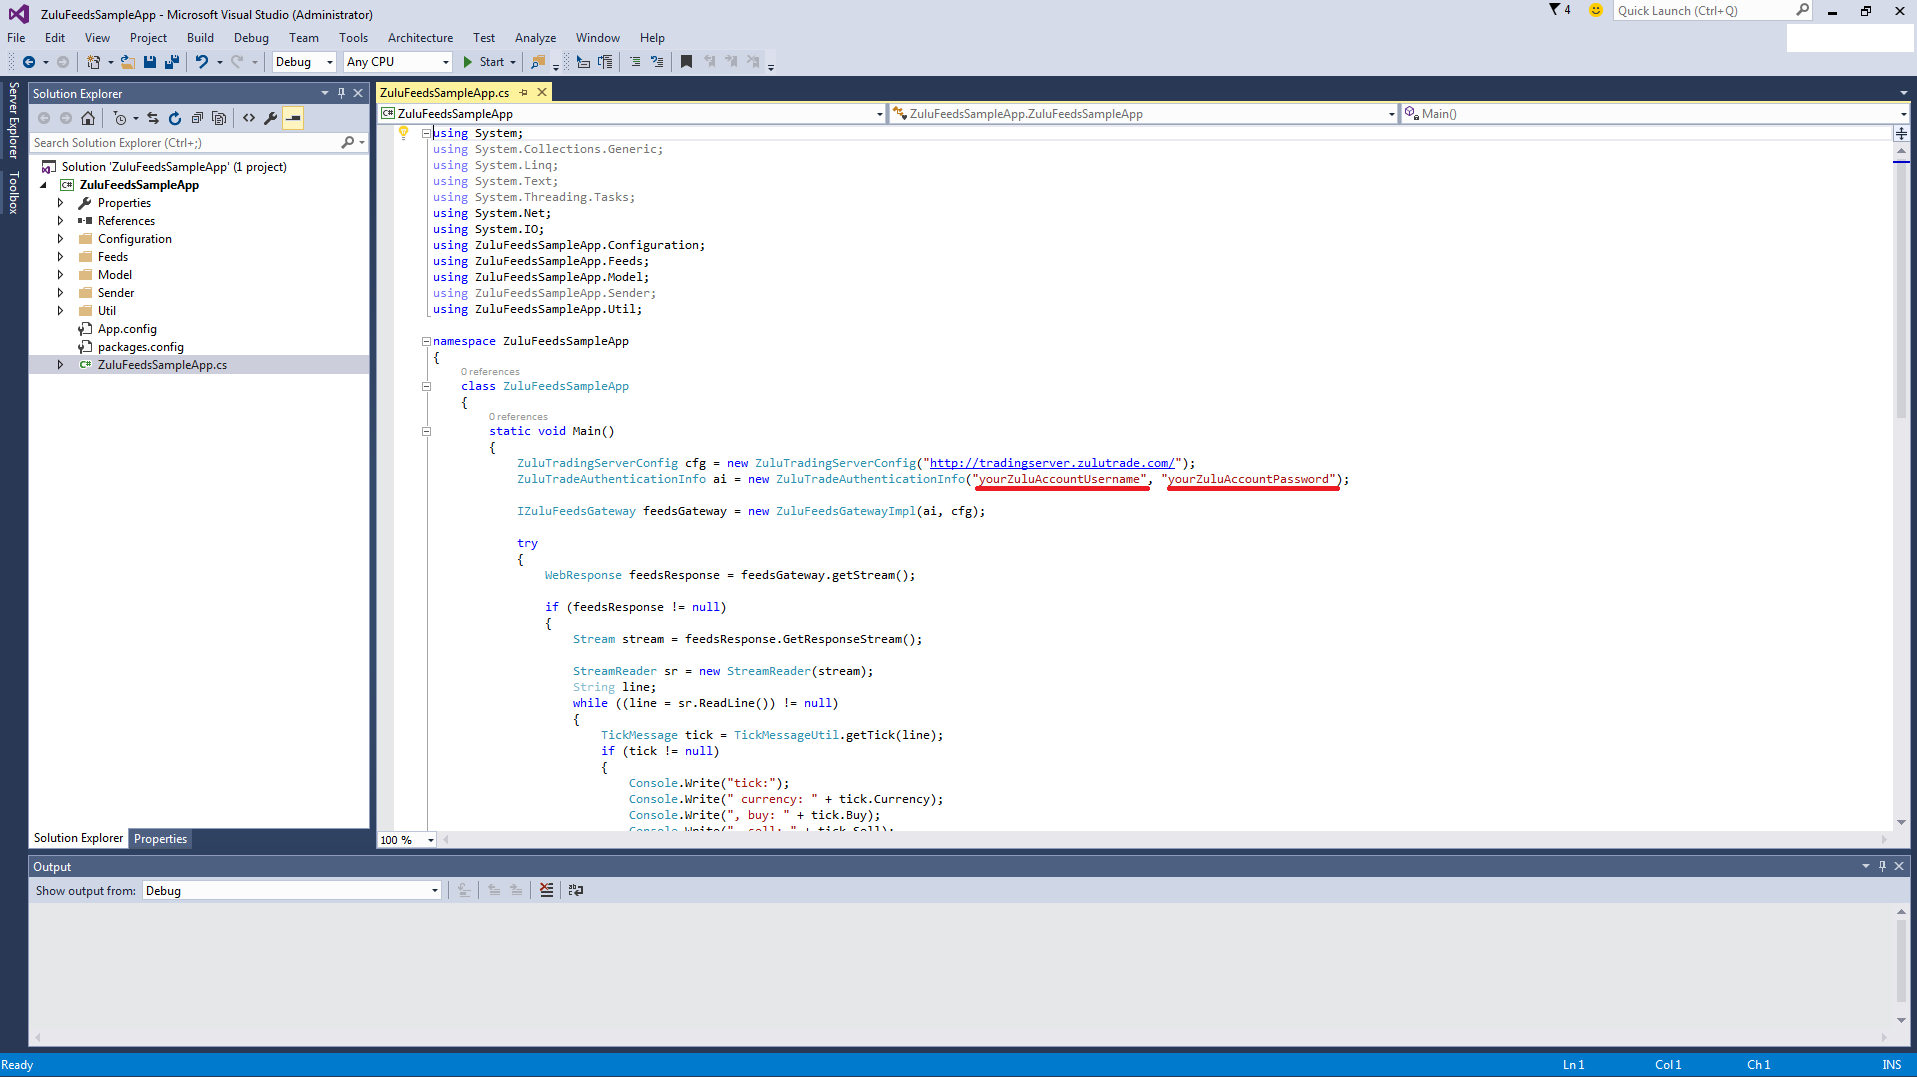Expand the Feeds folder in Solution Explorer
Screen dimensions: 1917x1077
[60, 257]
